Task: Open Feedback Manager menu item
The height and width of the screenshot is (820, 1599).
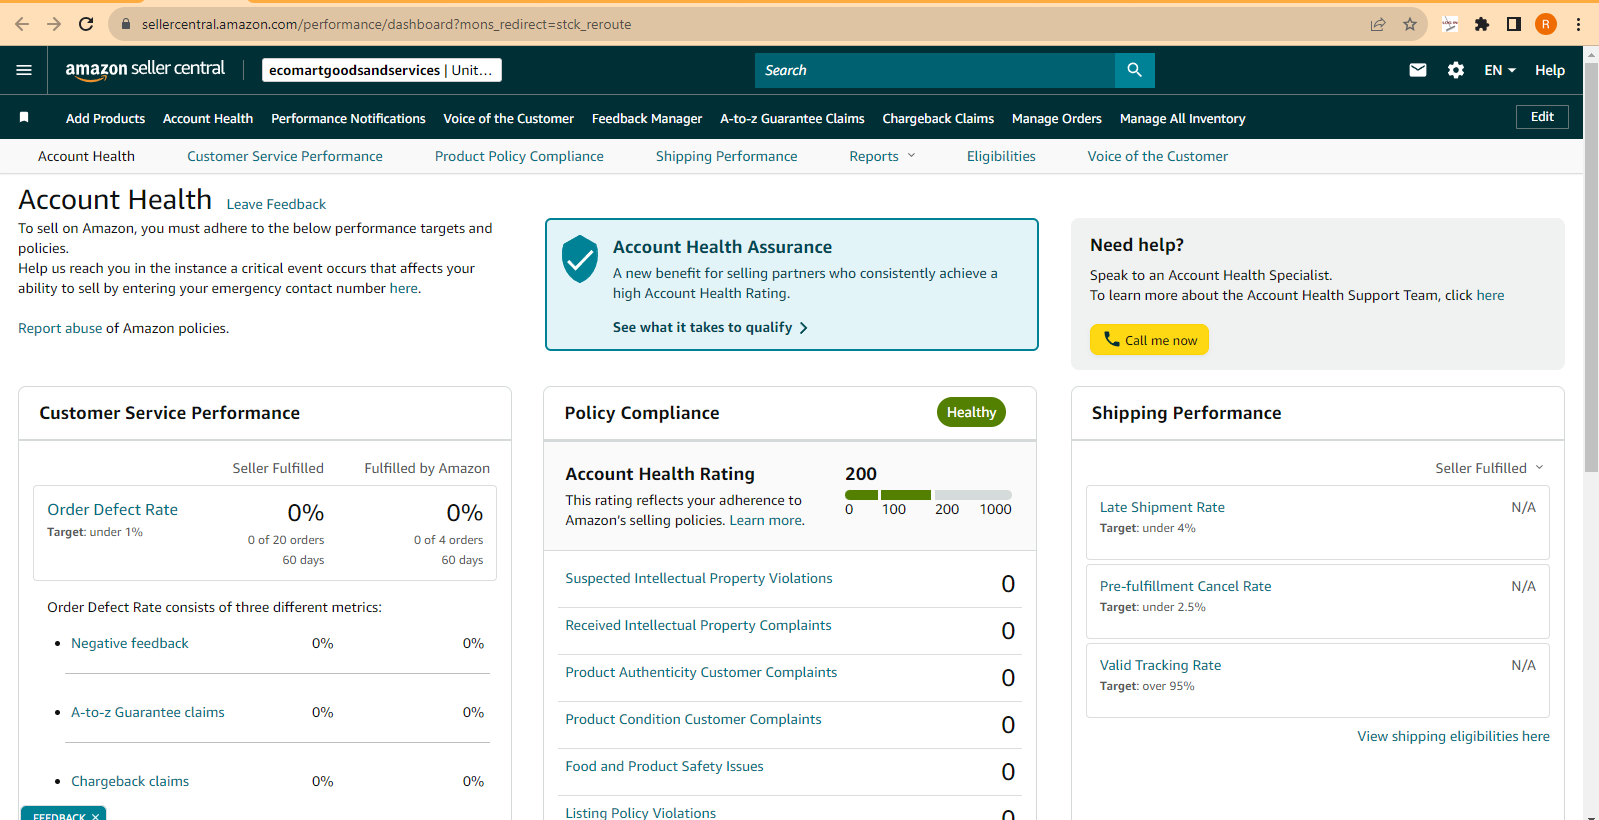Action: pyautogui.click(x=647, y=118)
